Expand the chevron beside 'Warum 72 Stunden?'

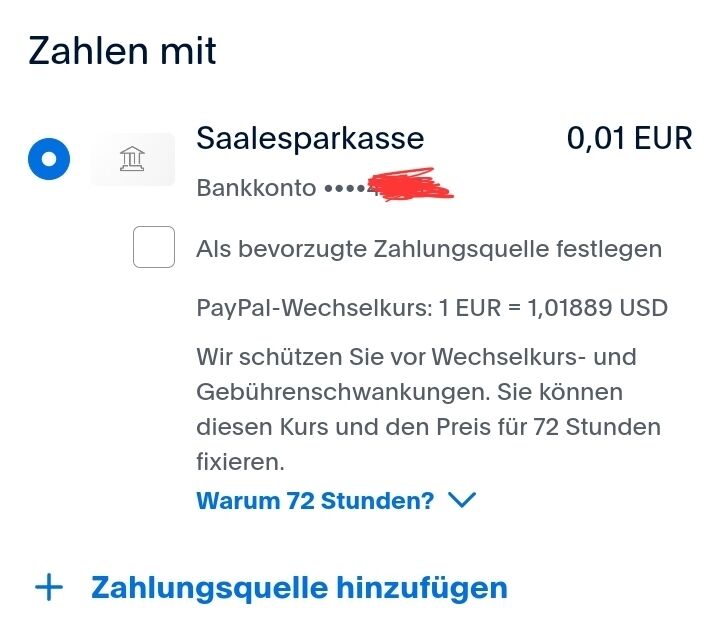462,500
